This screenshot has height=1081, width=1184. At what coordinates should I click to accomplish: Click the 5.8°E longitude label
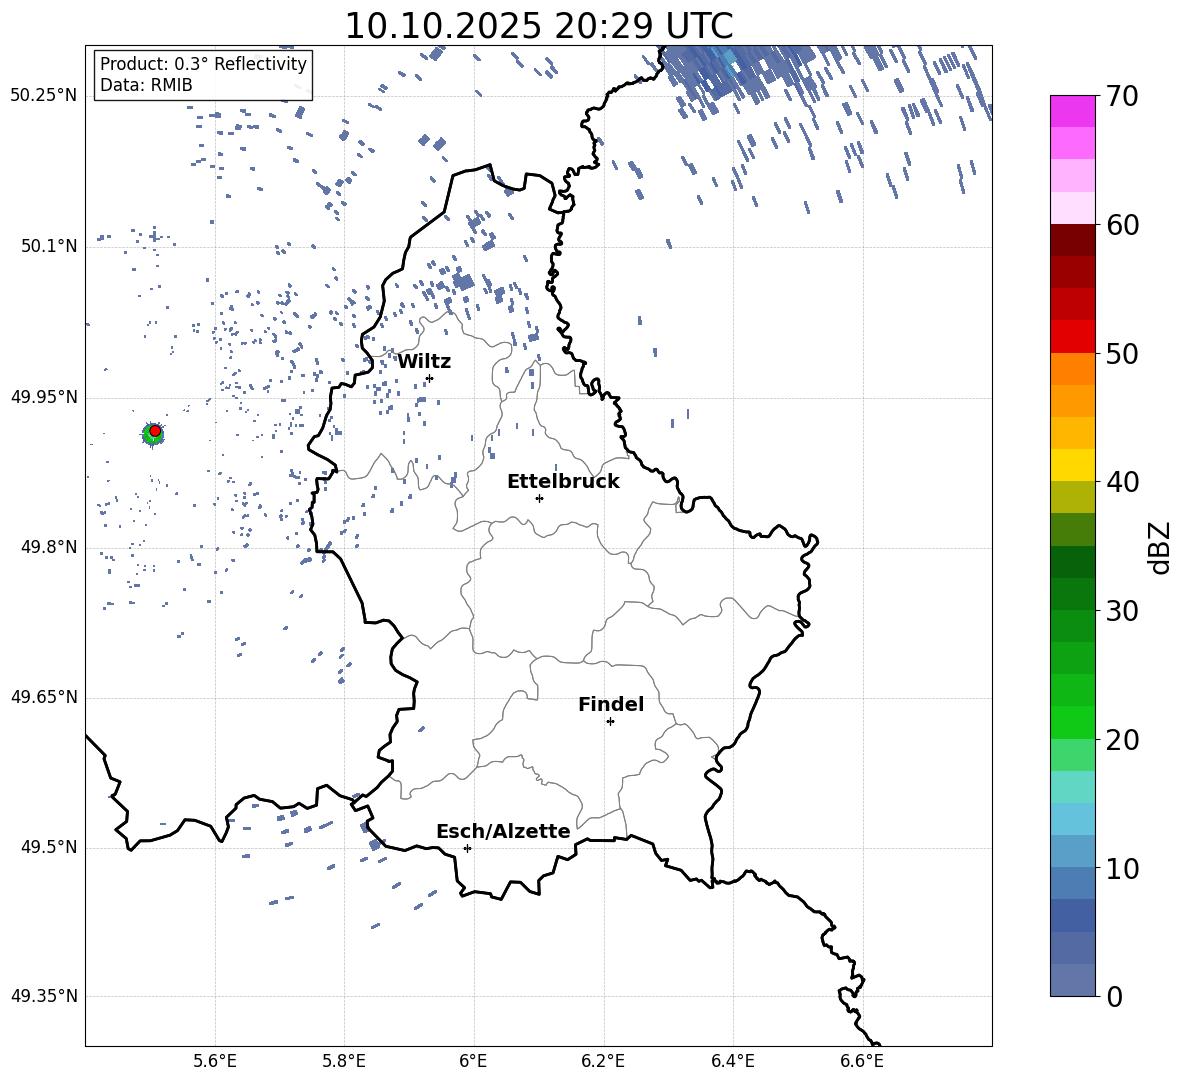coord(344,1061)
